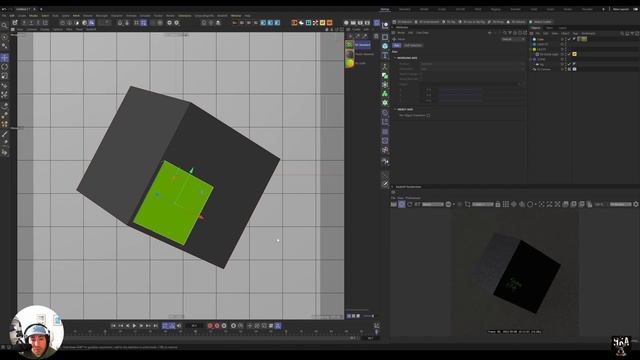
Task: Select the Move tool in left toolbar
Action: 4,58
